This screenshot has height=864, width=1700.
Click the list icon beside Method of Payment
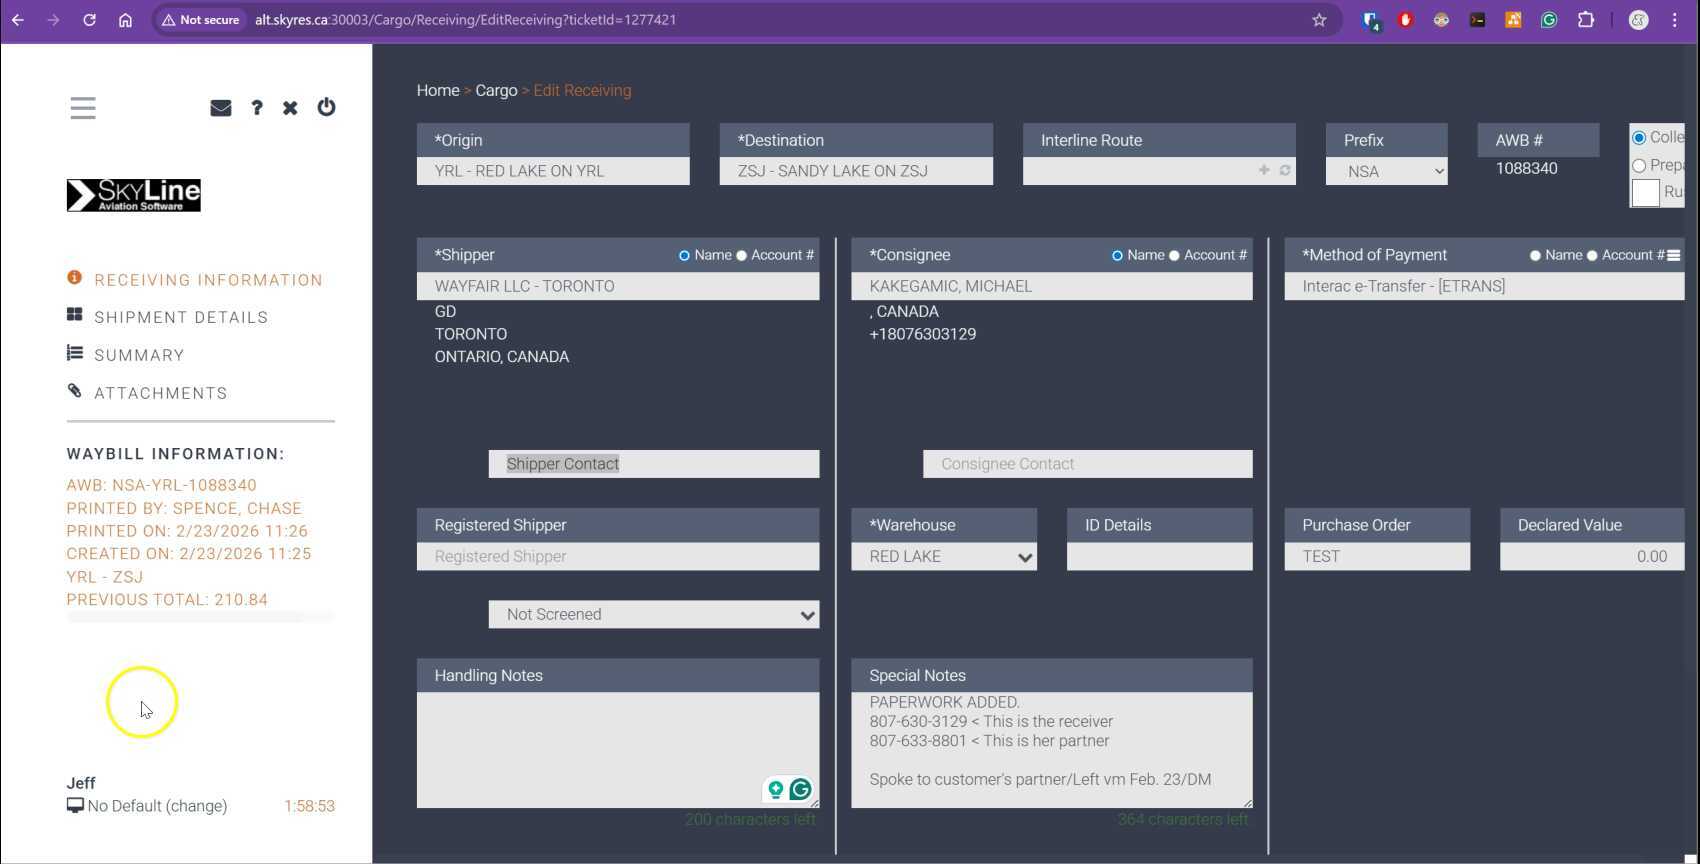click(1673, 256)
